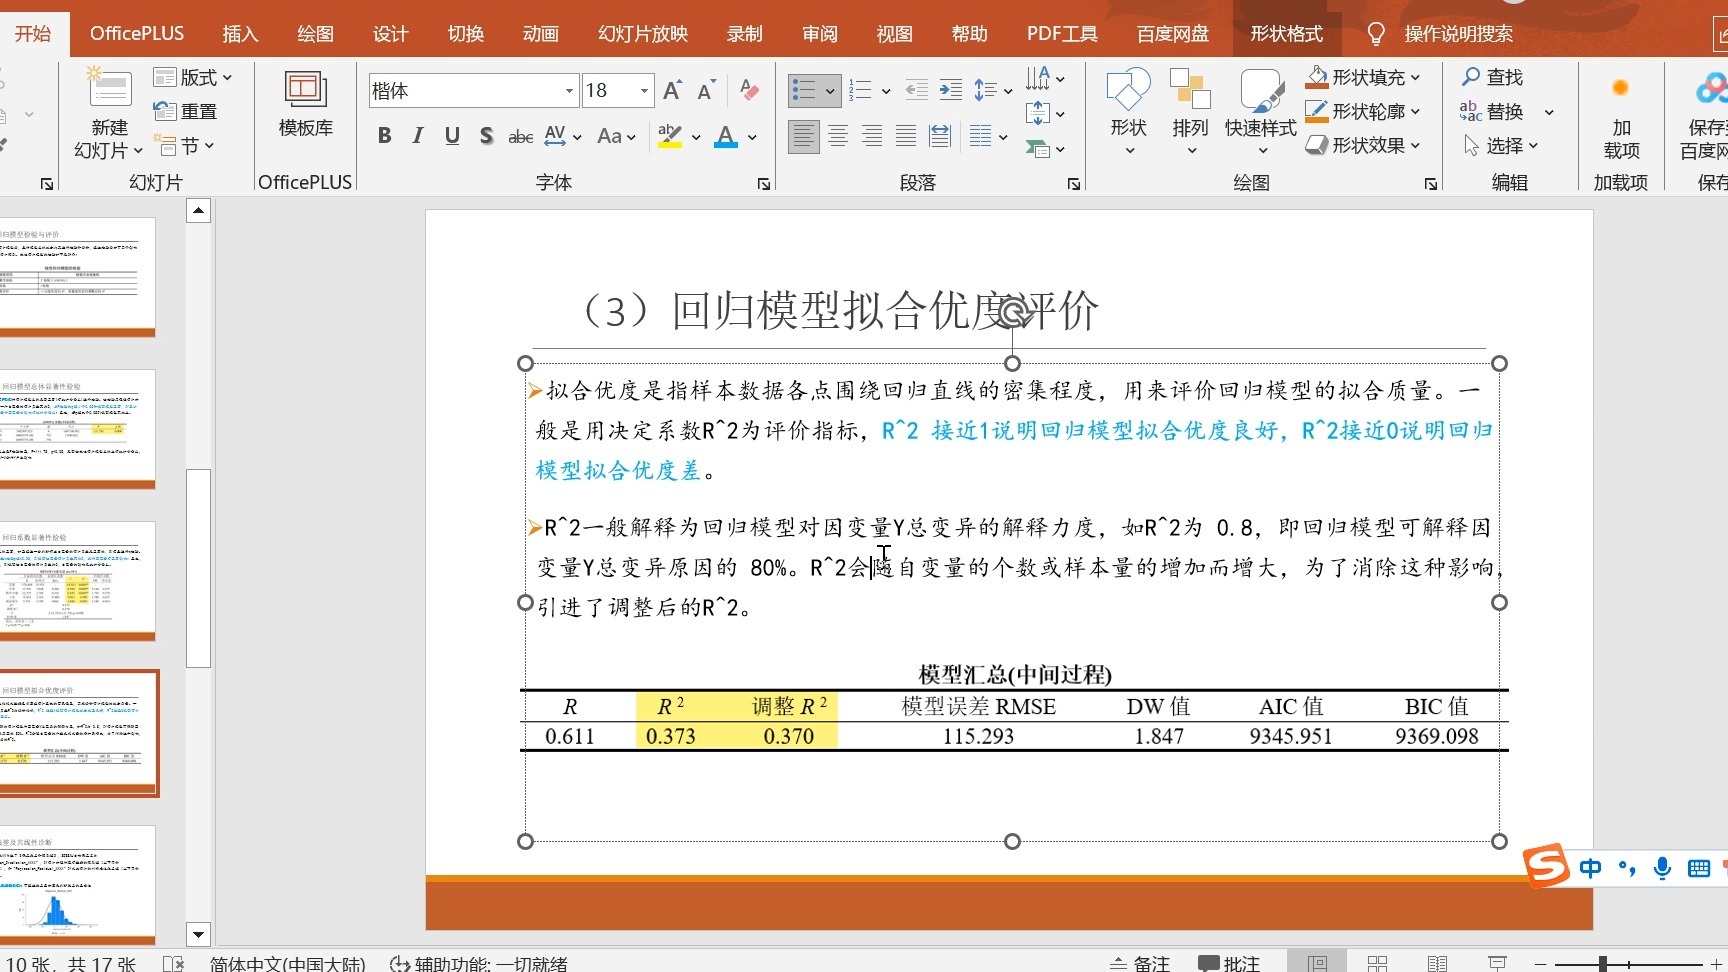Click accessibility status 辅助功能
1728x972 pixels.
478,963
